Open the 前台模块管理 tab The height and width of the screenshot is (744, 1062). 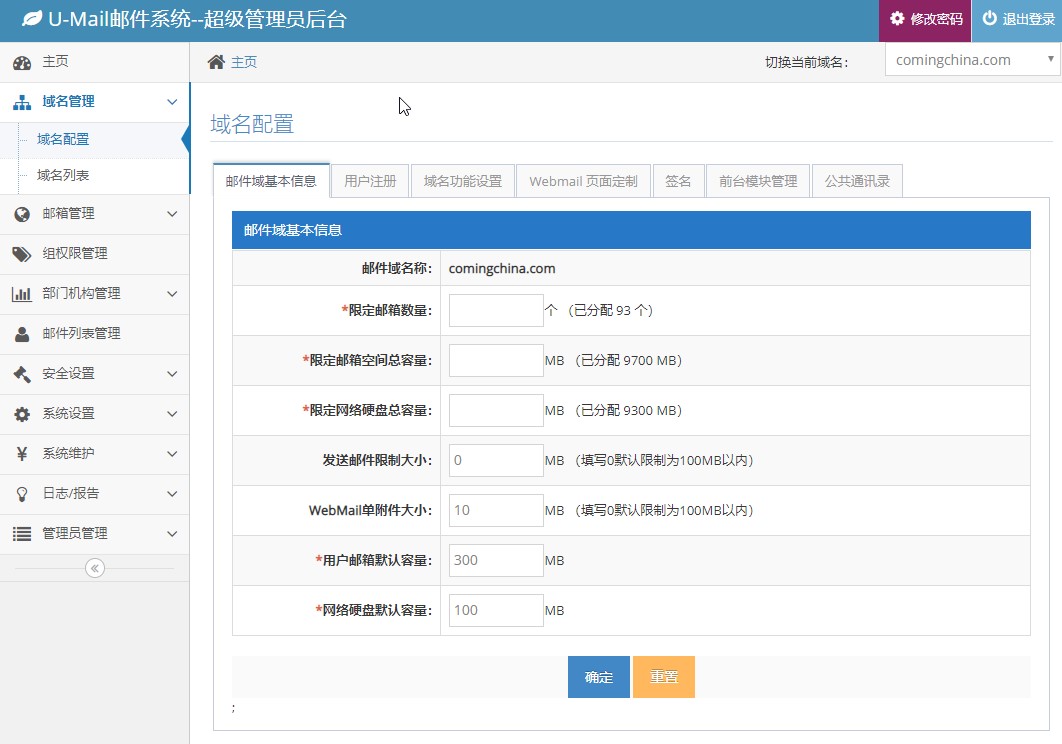758,181
